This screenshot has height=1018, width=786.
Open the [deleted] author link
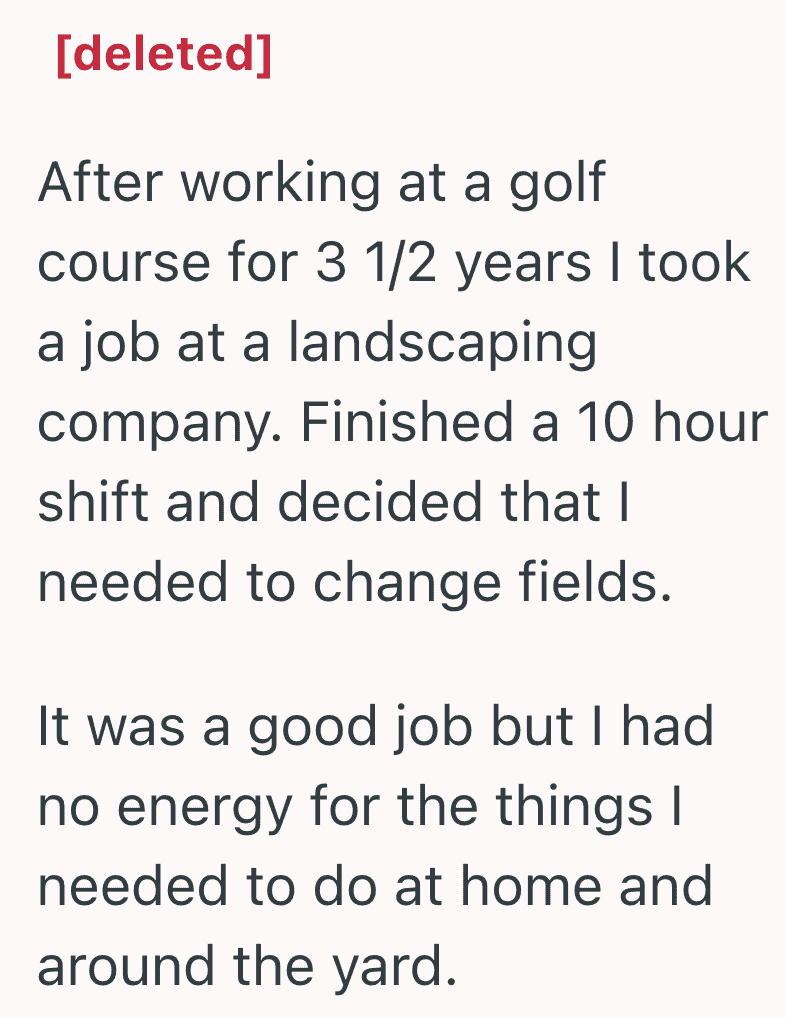[164, 55]
